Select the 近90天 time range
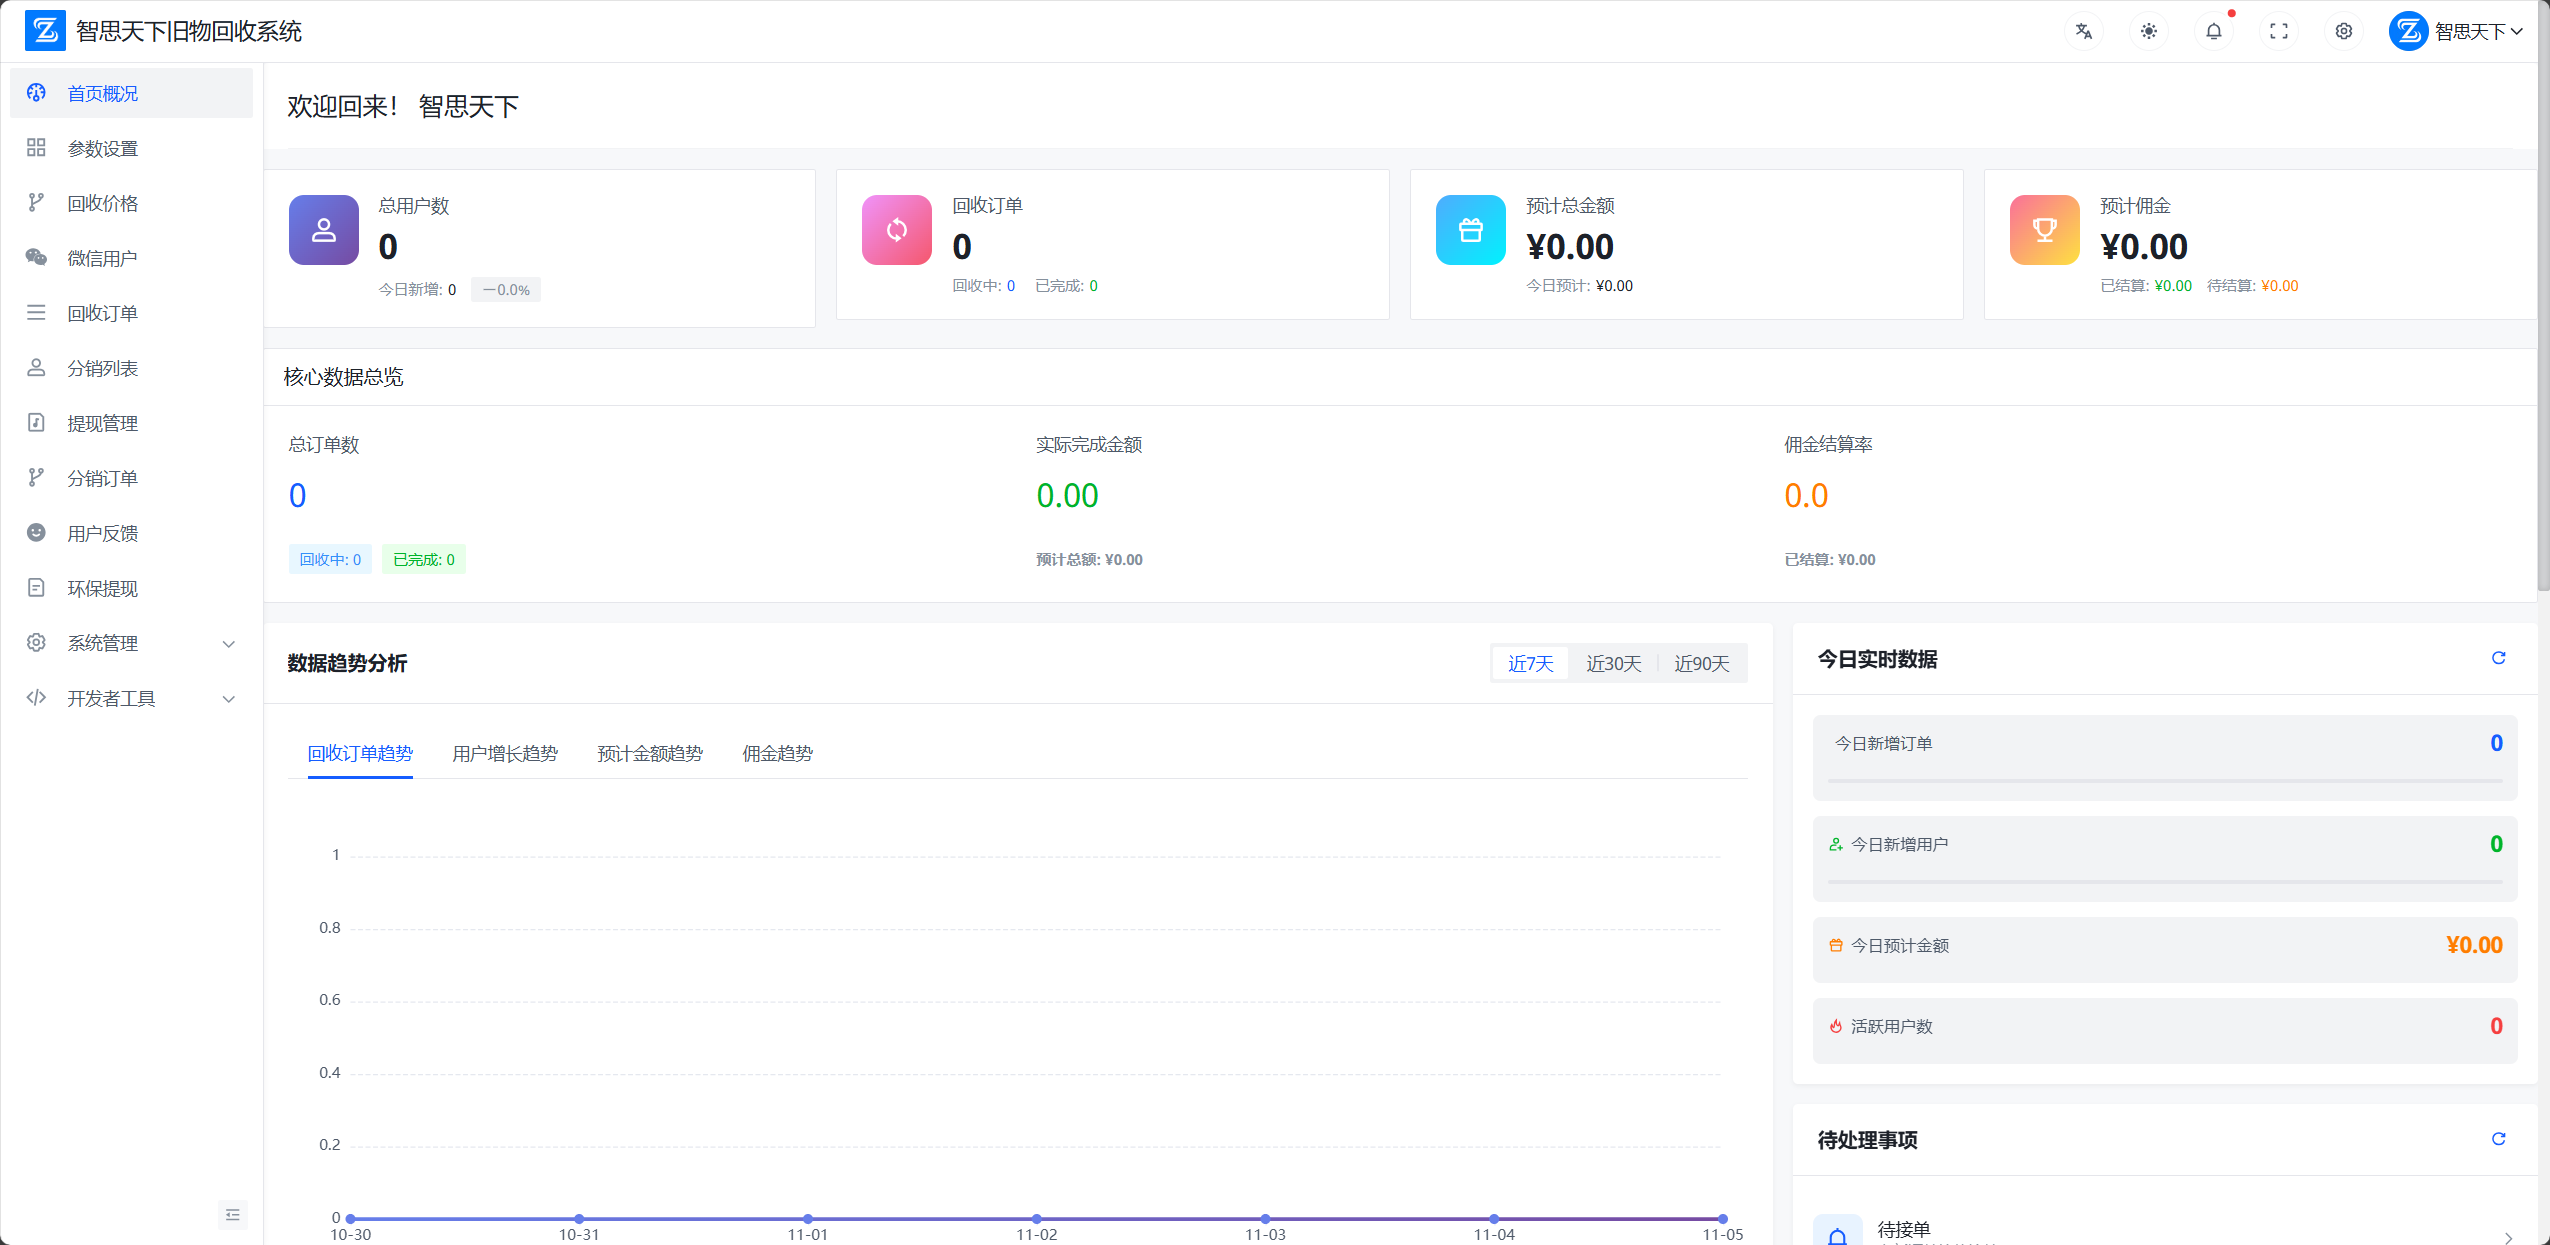 pyautogui.click(x=1701, y=663)
